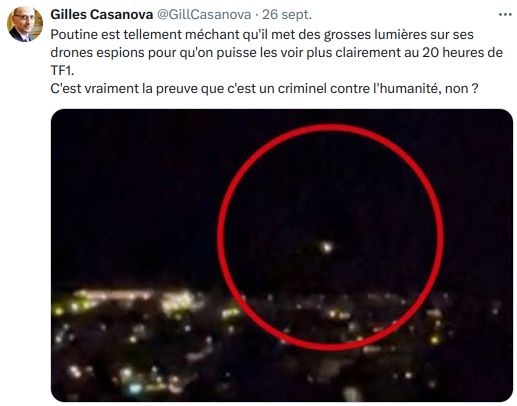The width and height of the screenshot is (517, 406).
Task: Click 'TF1.' in the tweet text
Action: coord(62,71)
